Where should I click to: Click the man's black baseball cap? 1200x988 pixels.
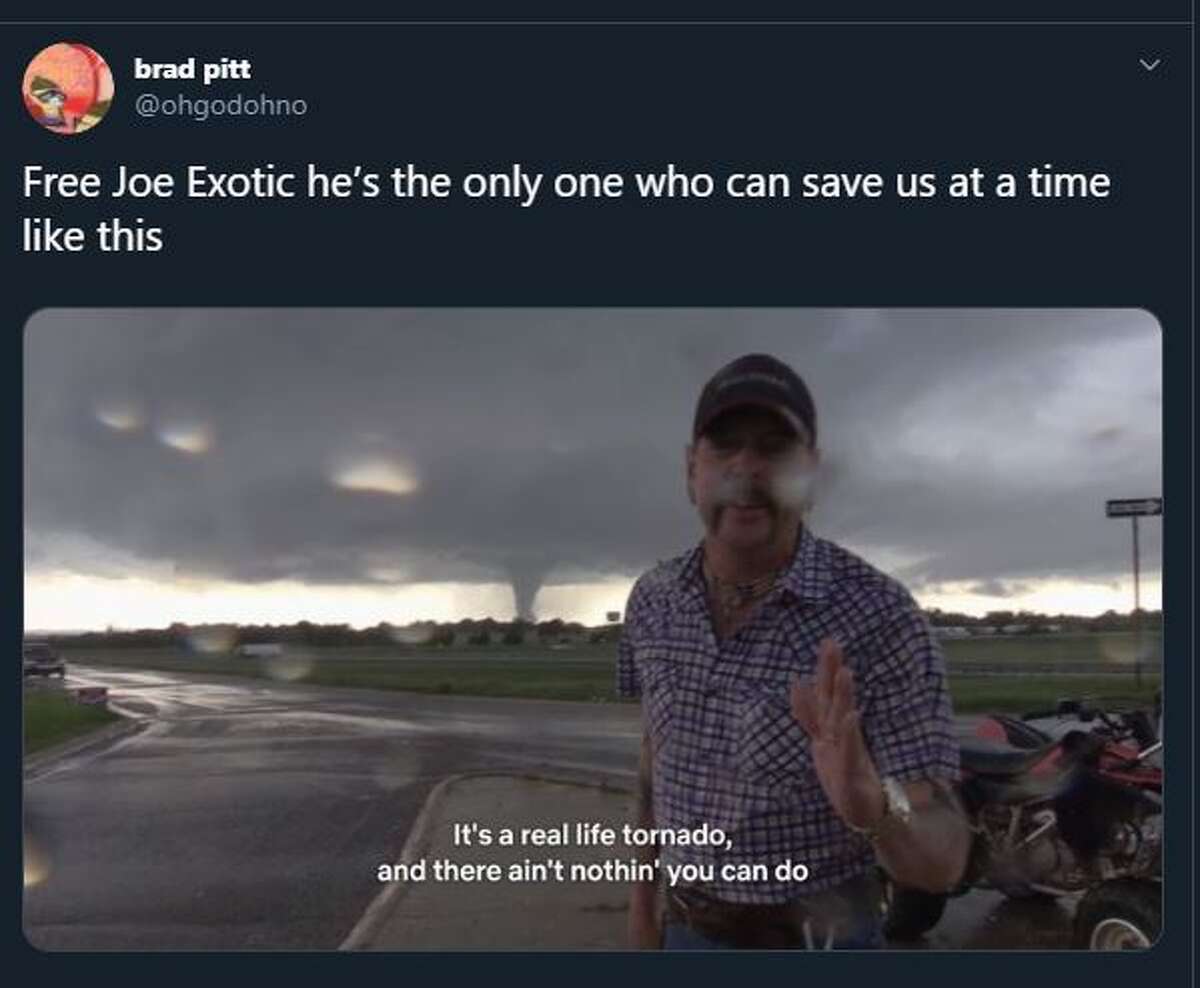[x=755, y=395]
